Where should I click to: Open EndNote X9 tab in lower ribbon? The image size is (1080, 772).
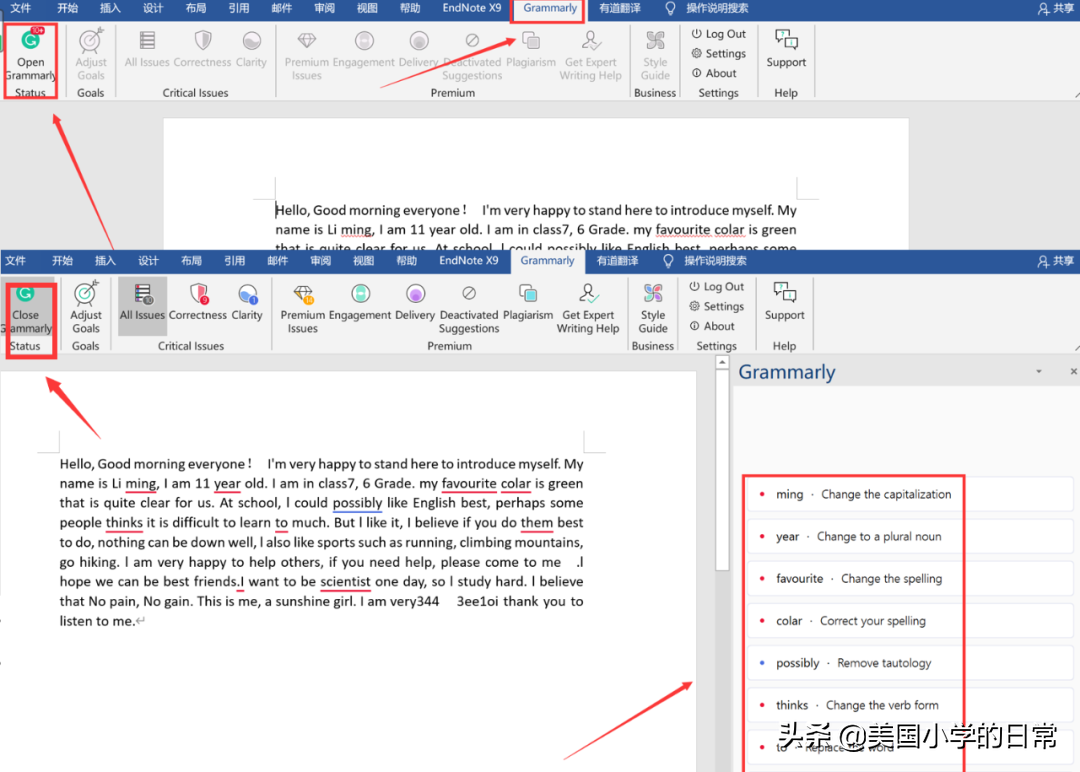[x=468, y=261]
